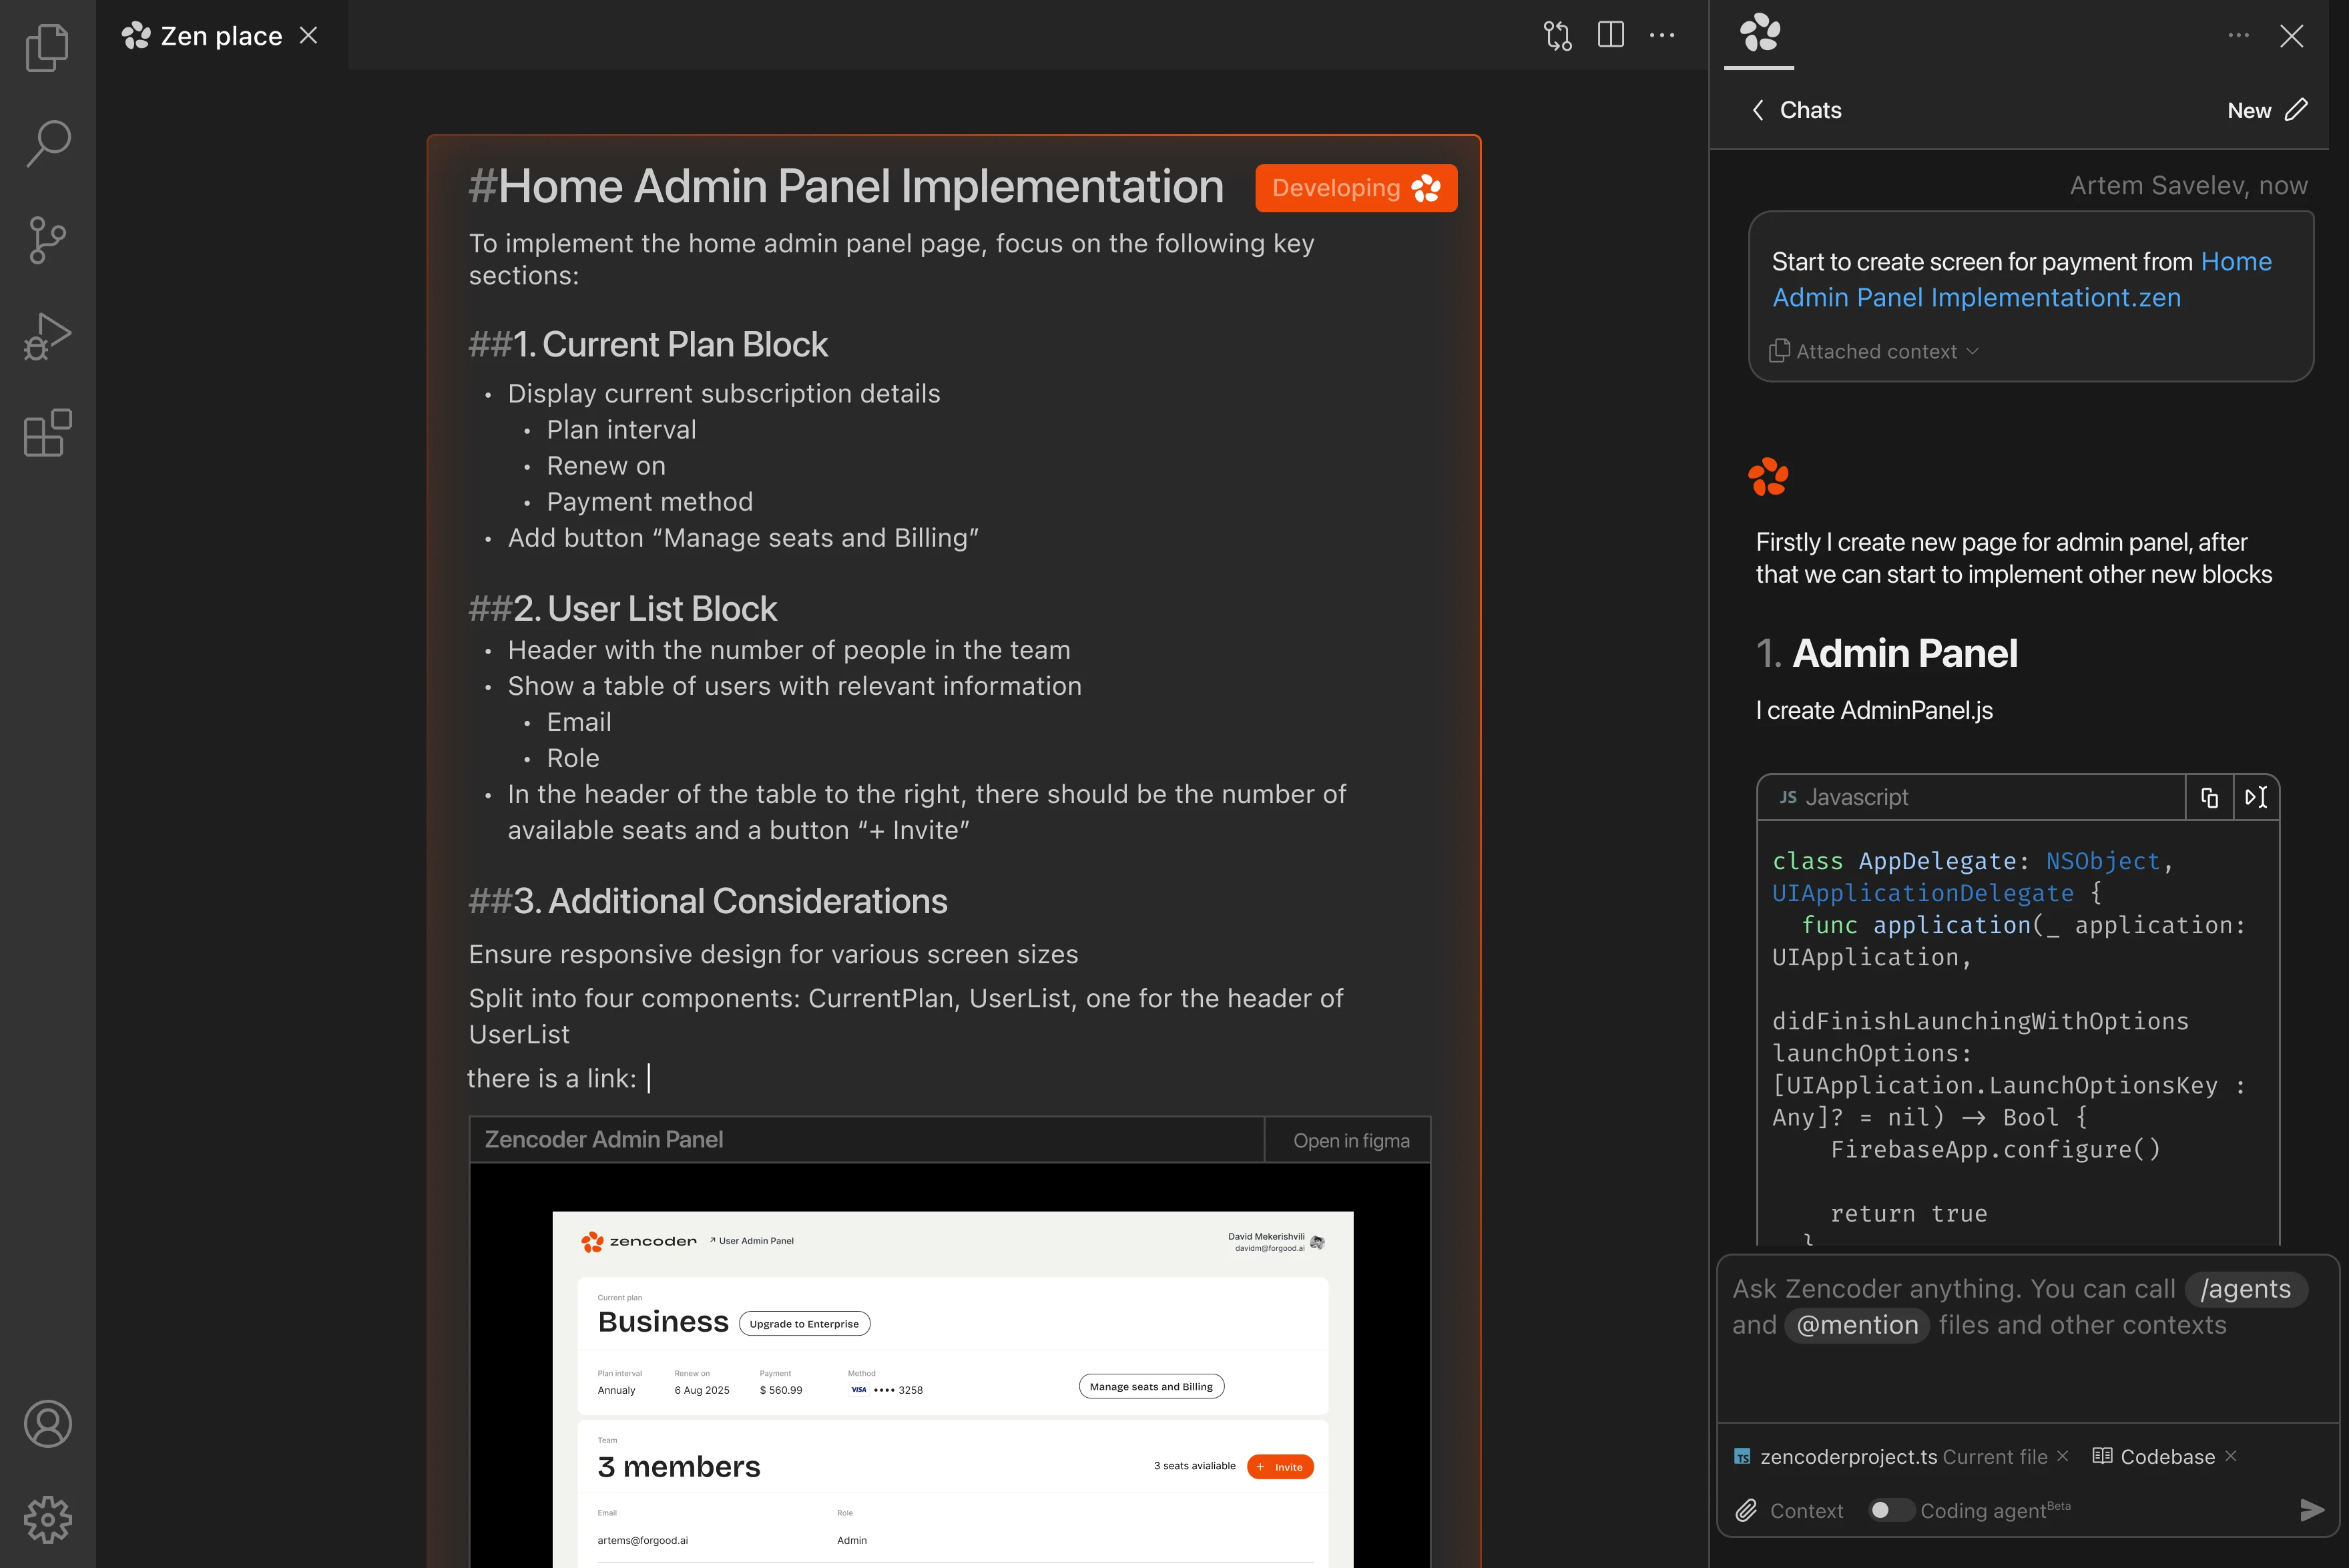
Task: Remove zencoderproject.ts current file context
Action: click(2062, 1457)
